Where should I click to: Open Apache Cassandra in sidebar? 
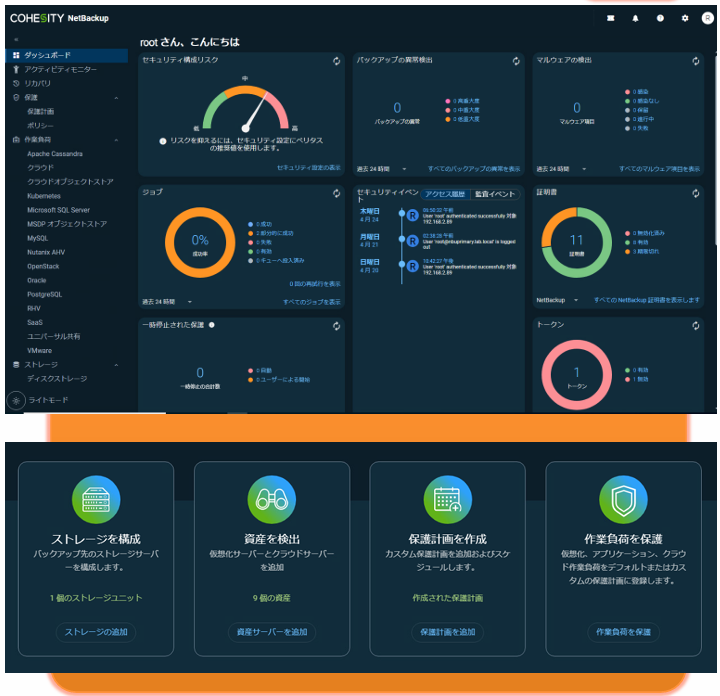pyautogui.click(x=55, y=154)
